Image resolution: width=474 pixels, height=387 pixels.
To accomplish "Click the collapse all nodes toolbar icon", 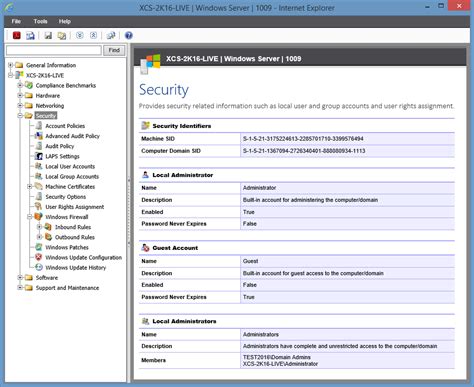I will 94,35.
